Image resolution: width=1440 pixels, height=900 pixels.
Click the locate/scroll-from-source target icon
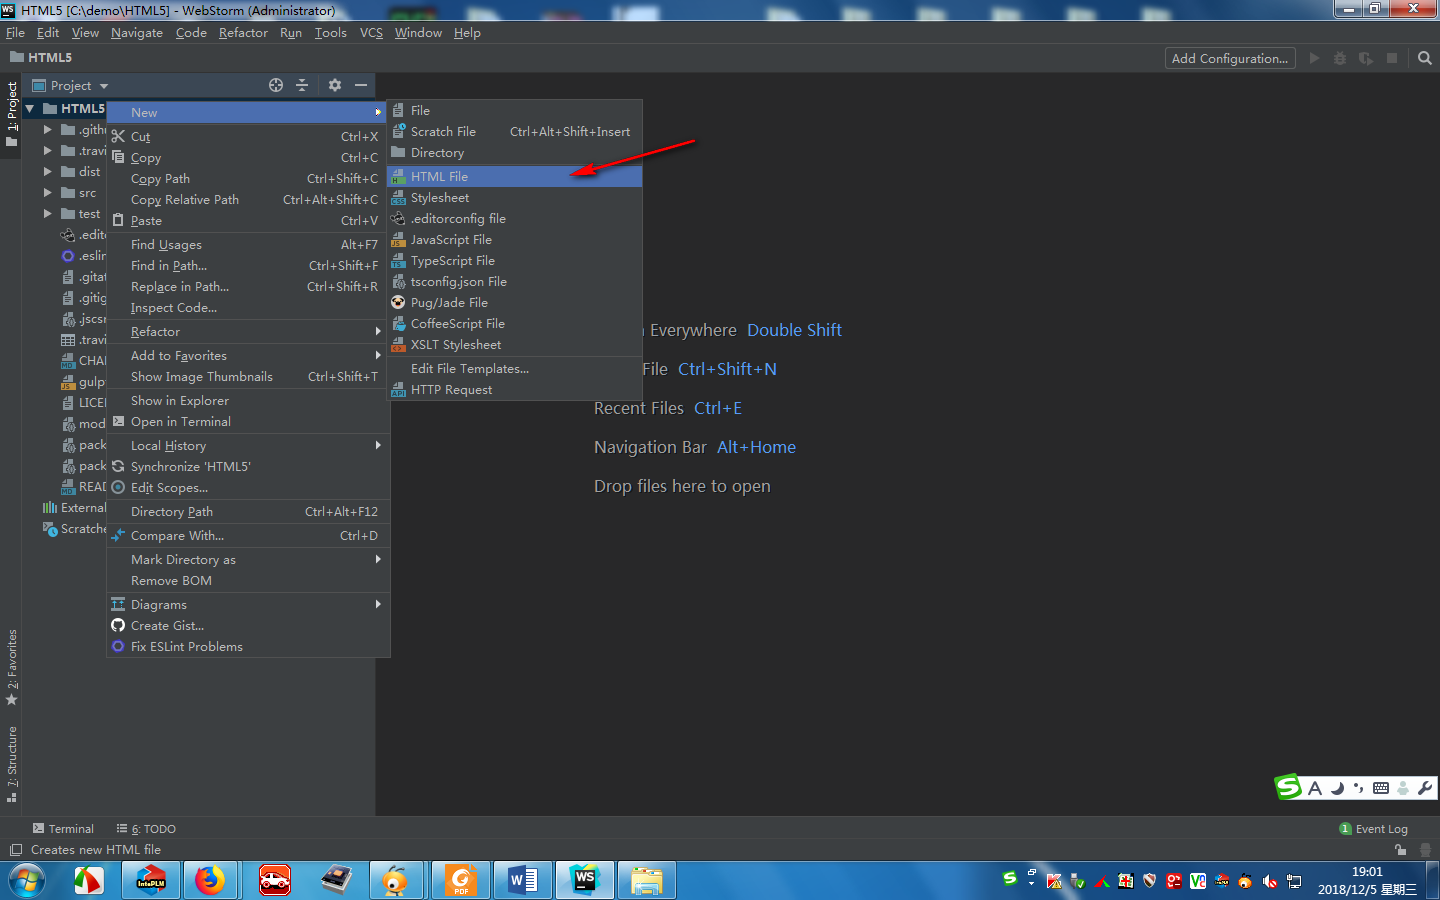coord(276,85)
